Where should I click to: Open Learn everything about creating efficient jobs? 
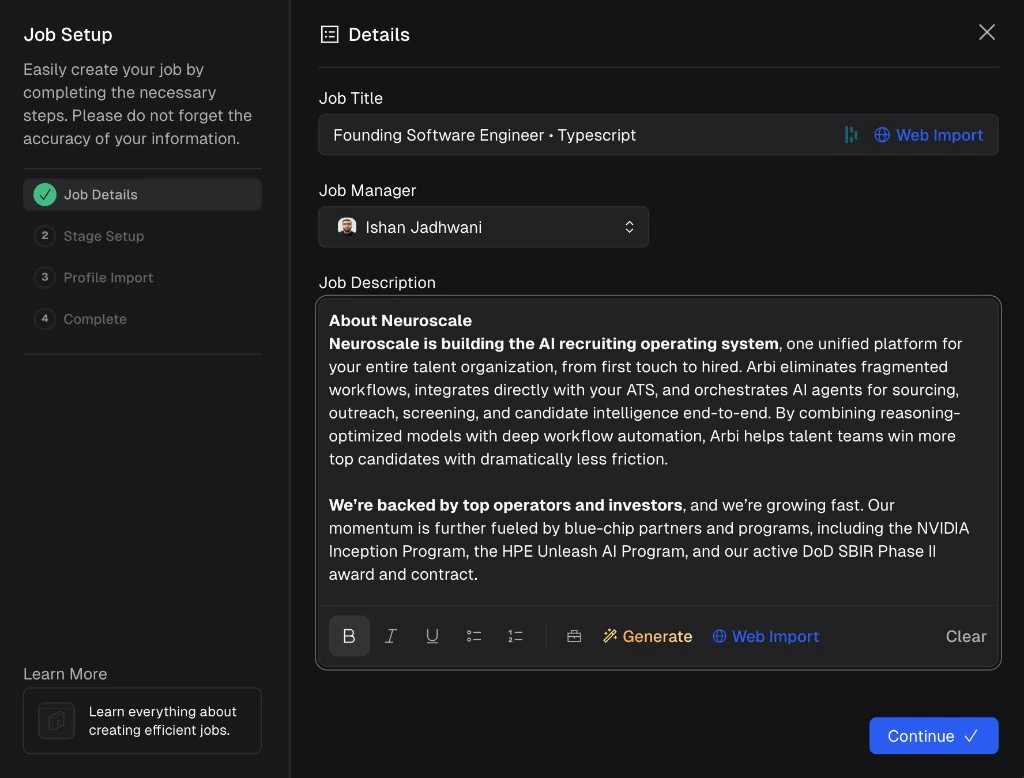coord(142,721)
